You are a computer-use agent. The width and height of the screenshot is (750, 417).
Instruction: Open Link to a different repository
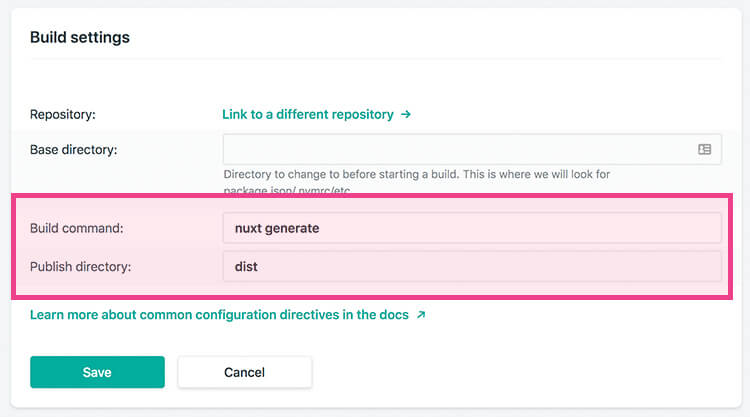pos(308,115)
